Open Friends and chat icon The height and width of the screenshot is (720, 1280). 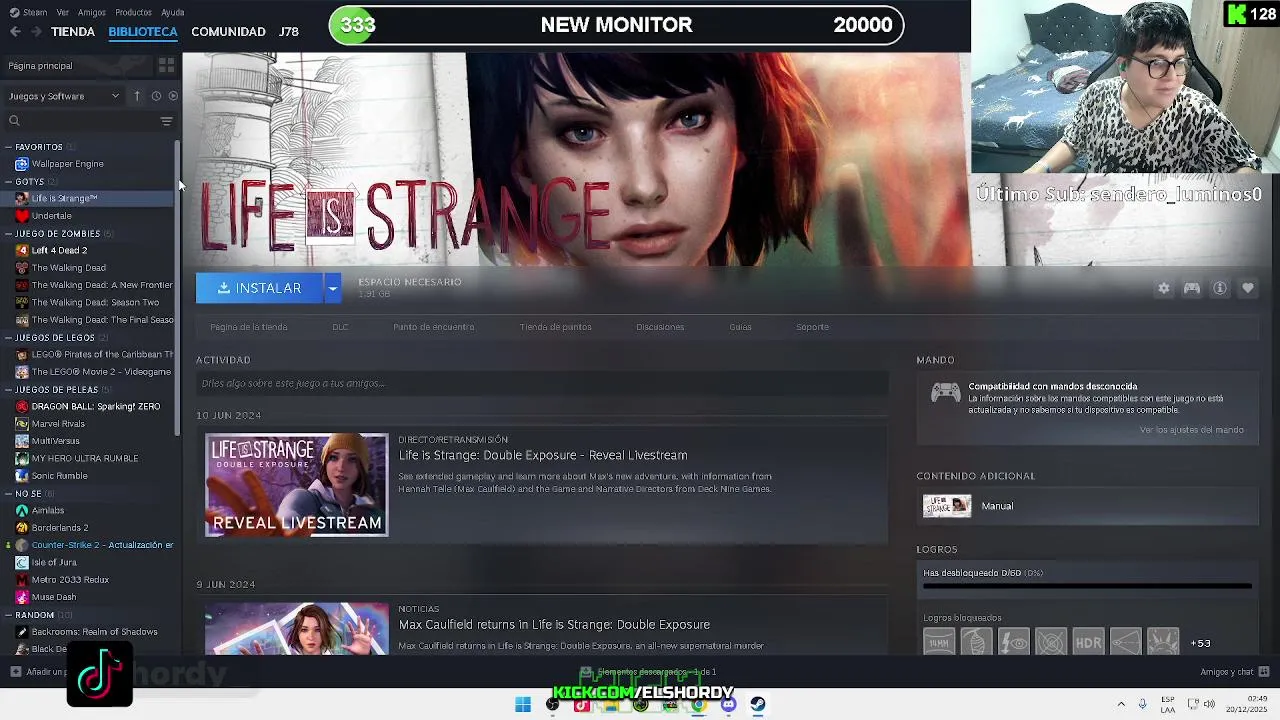click(x=1264, y=672)
